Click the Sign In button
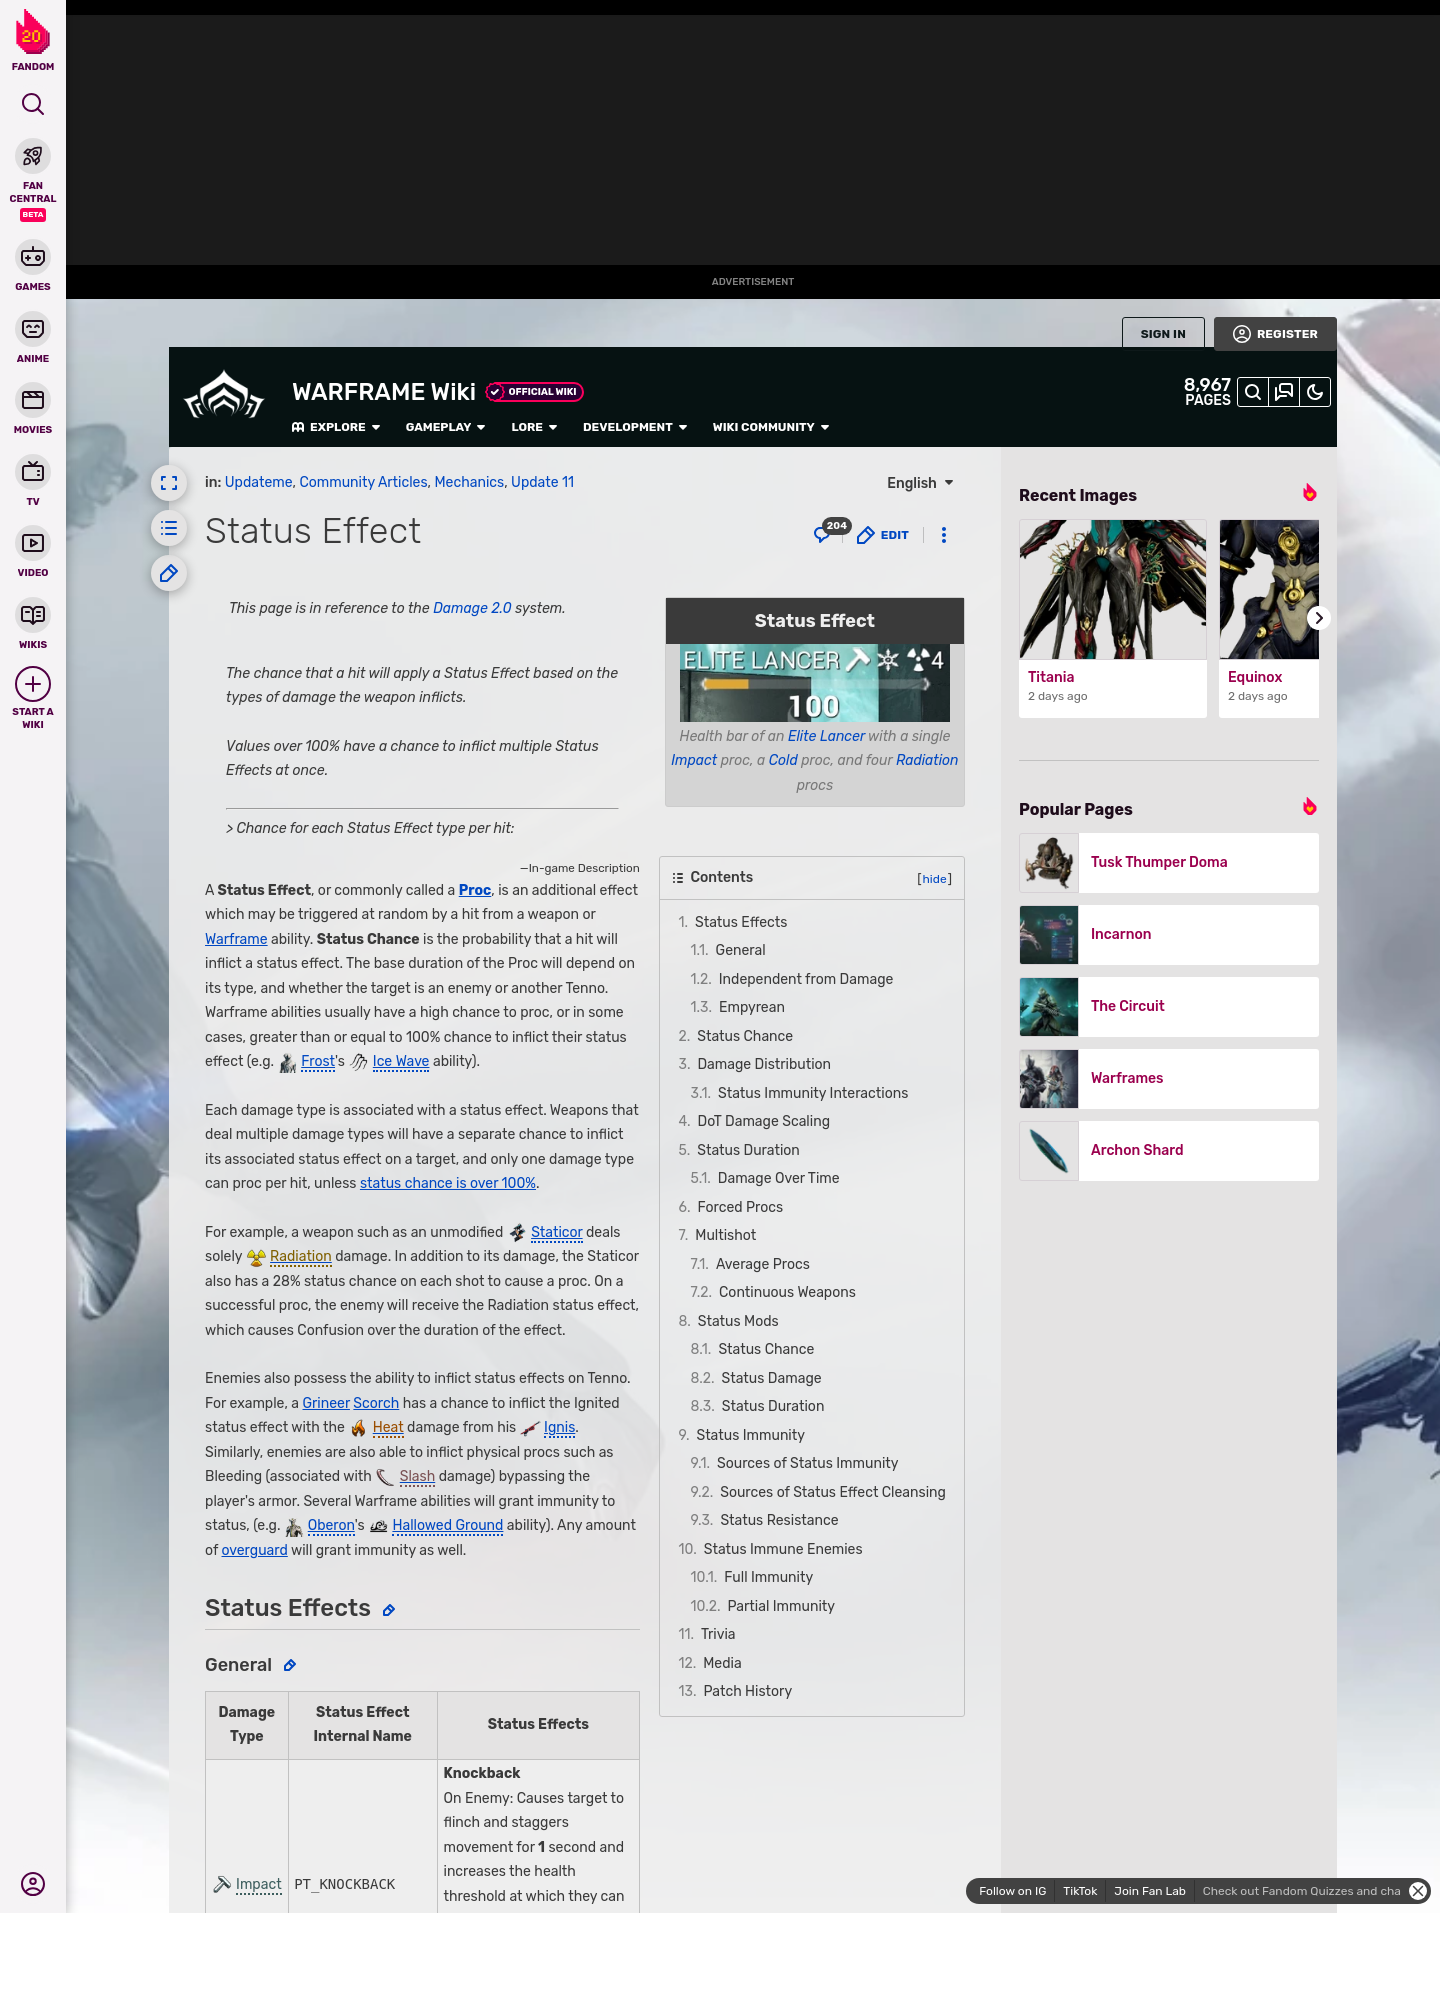Viewport: 1440px width, 2000px height. pyautogui.click(x=1163, y=334)
